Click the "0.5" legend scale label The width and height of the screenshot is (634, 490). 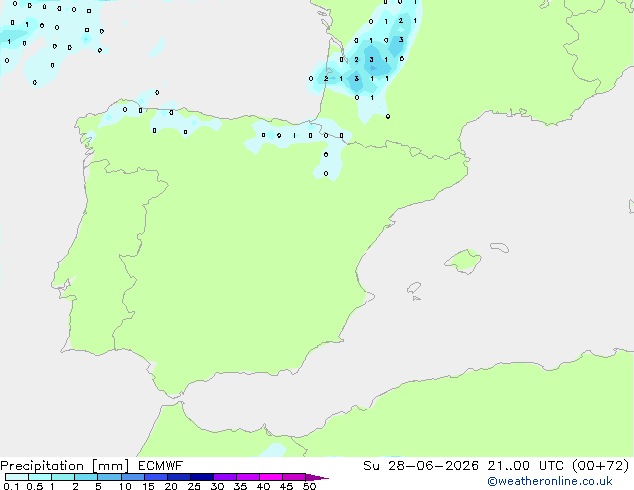pos(35,486)
